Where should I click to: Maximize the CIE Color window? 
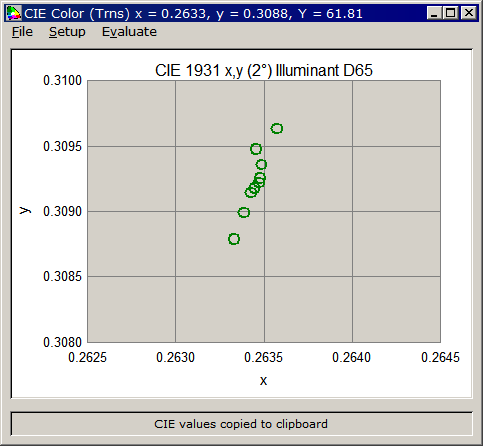[x=450, y=13]
